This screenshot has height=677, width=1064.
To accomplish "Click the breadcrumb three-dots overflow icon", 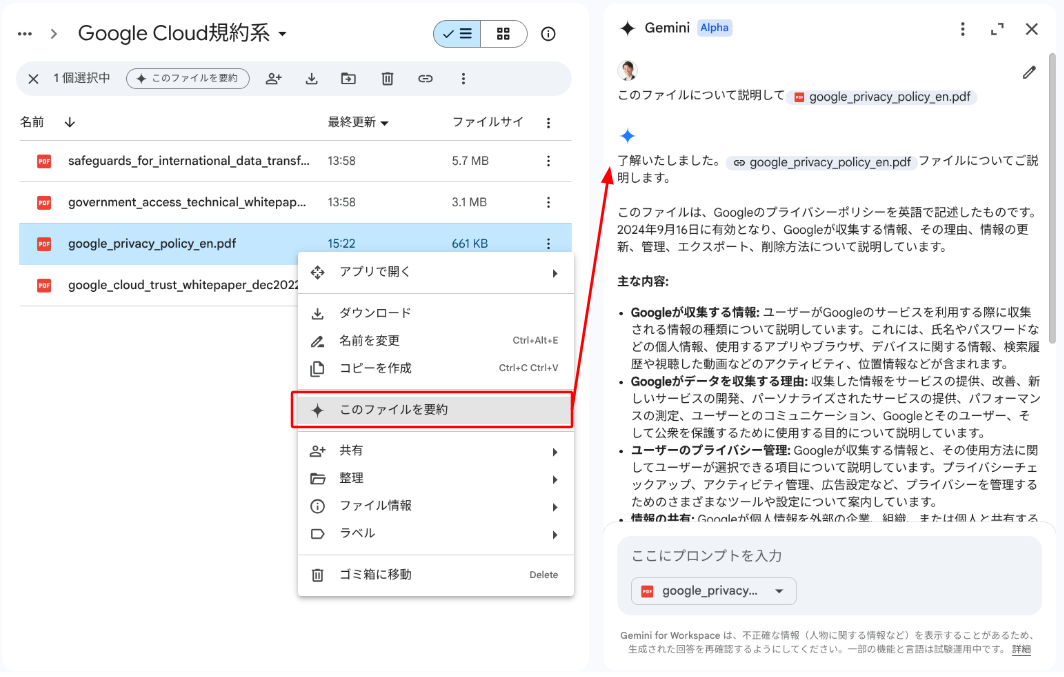I will click(25, 33).
